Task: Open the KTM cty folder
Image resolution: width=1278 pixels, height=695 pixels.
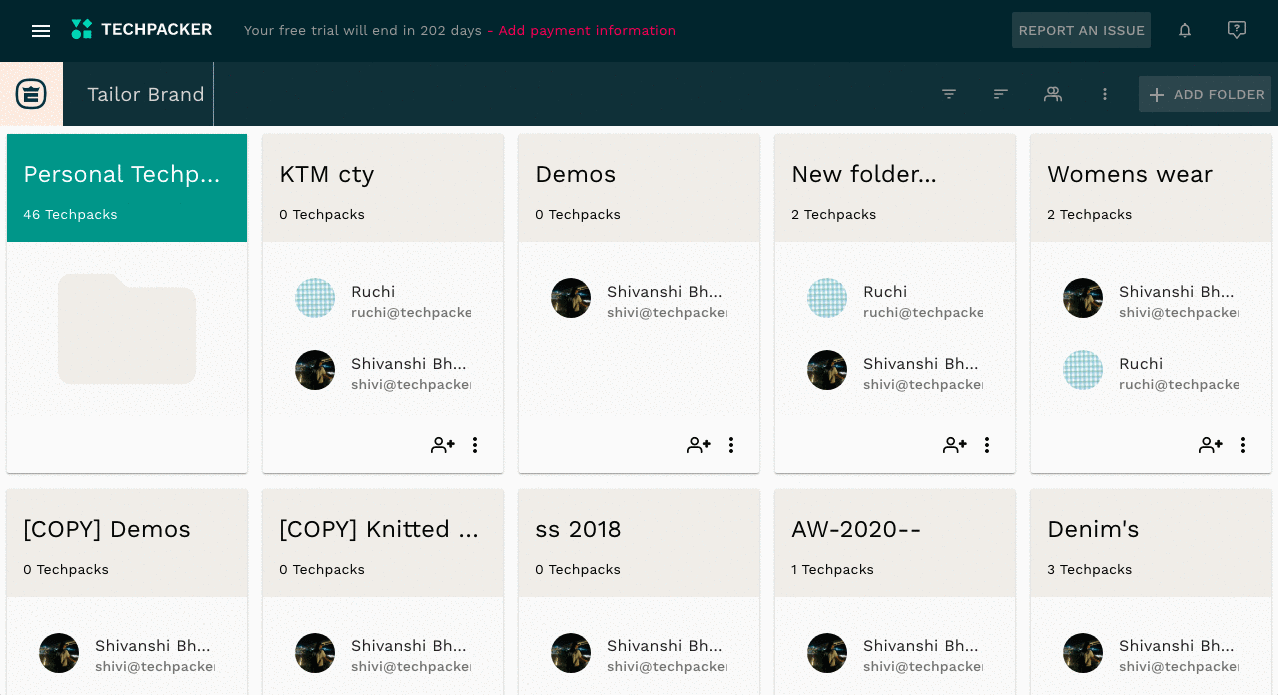Action: pyautogui.click(x=383, y=188)
